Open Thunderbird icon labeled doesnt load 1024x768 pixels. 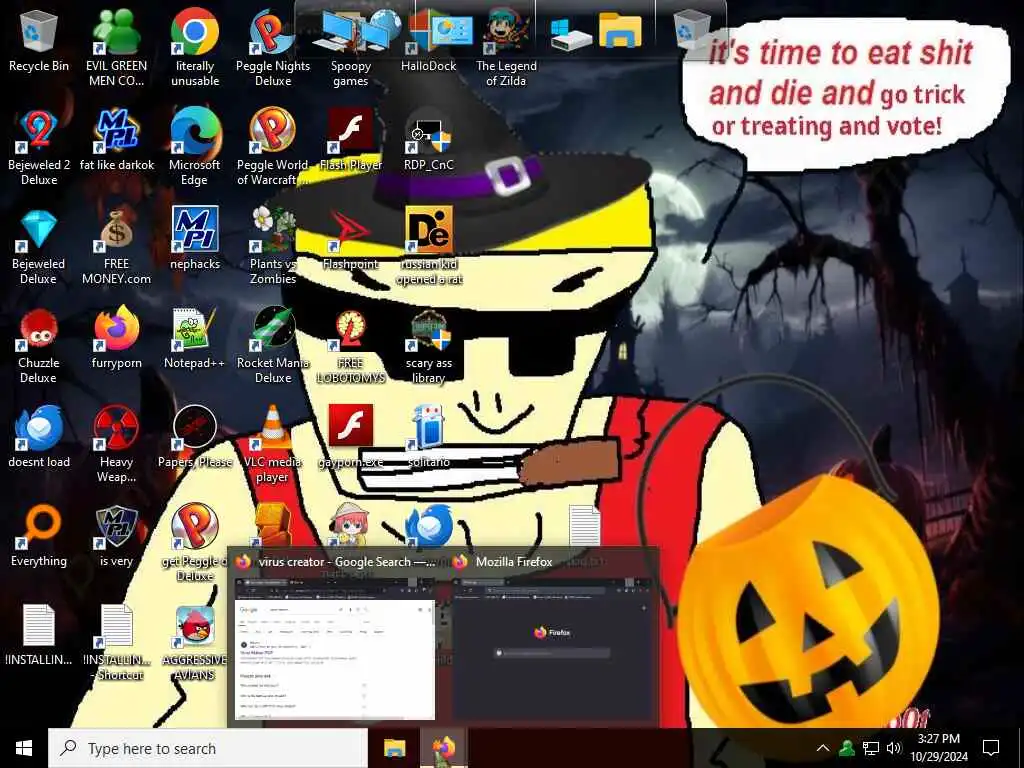(x=39, y=438)
